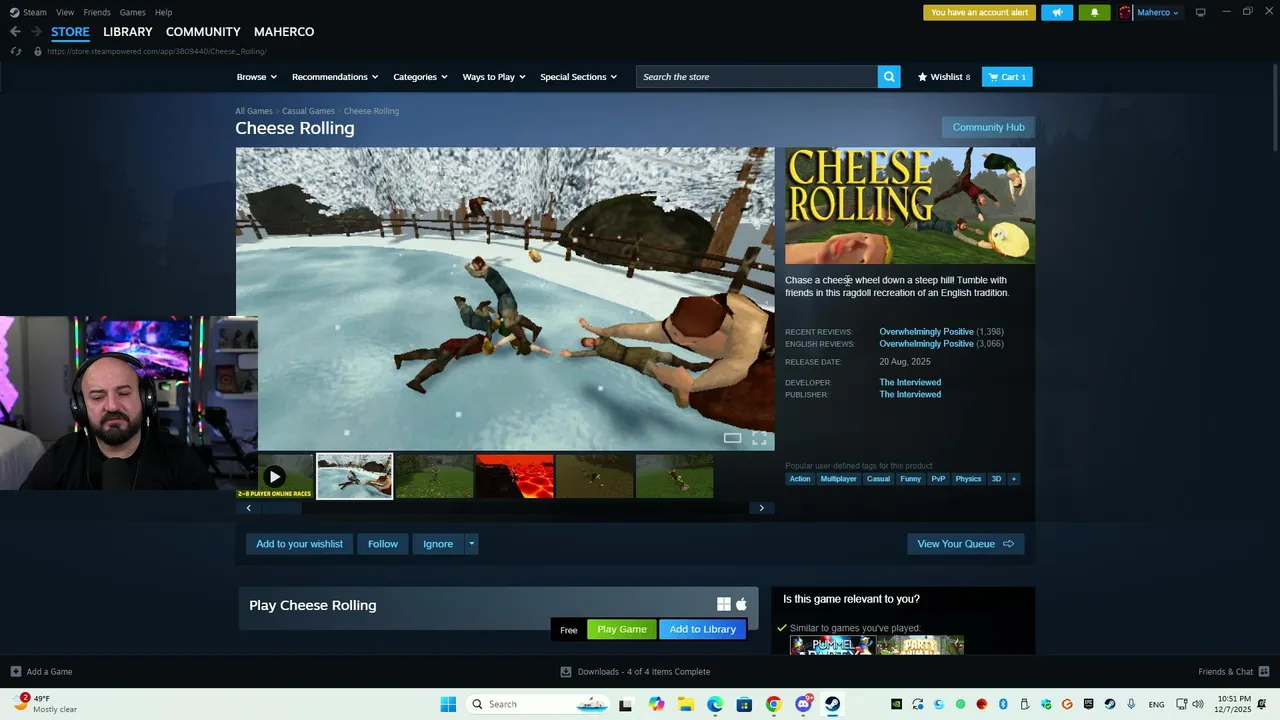Open the Games menu
Image resolution: width=1280 pixels, height=720 pixels.
pos(132,12)
